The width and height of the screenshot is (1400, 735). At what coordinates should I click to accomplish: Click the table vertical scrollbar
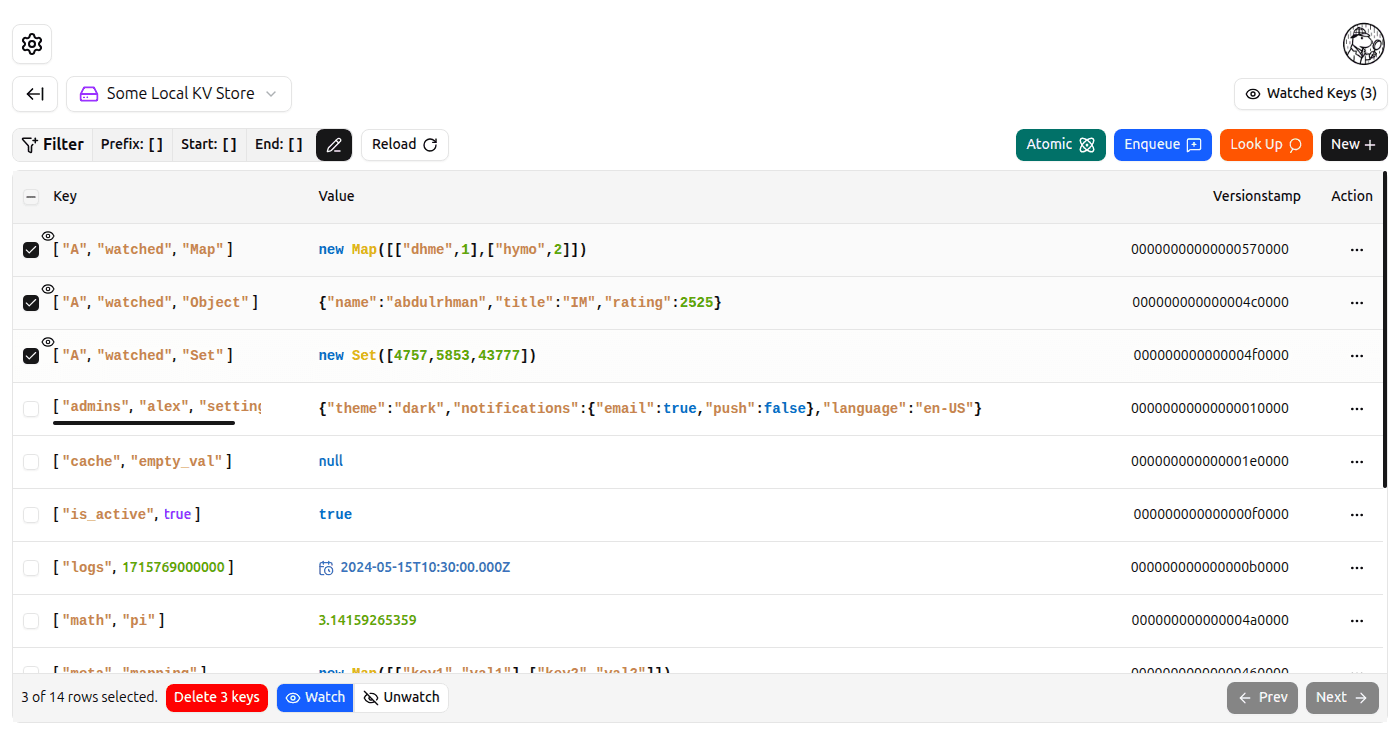(x=1384, y=330)
